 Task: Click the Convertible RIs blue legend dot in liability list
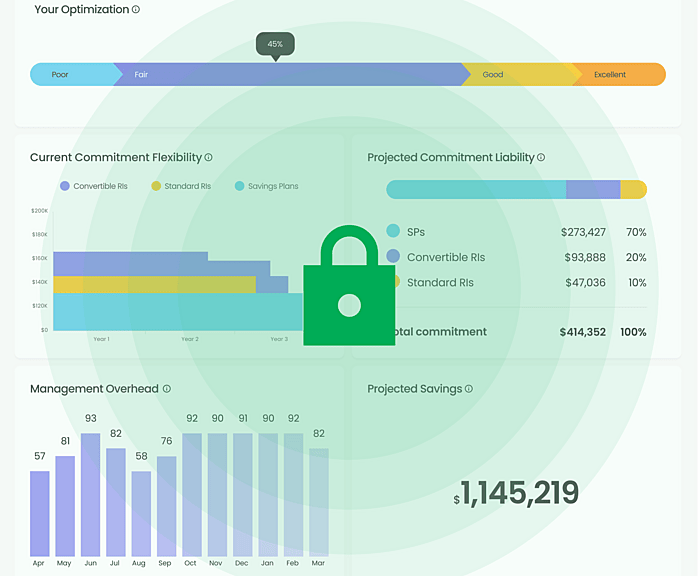coord(393,256)
